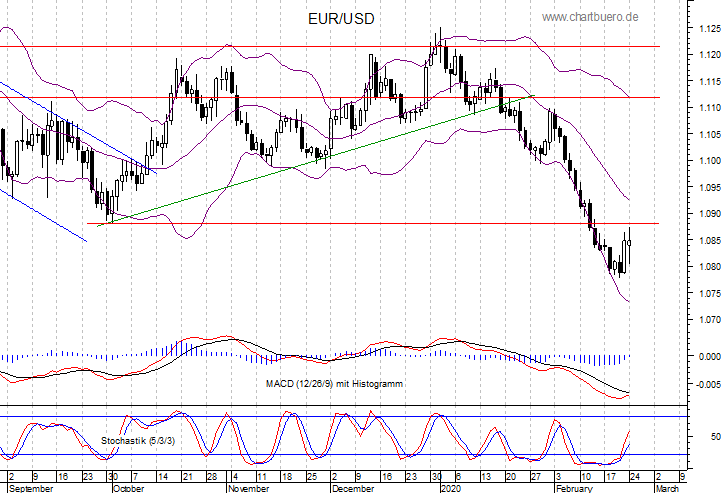Click the 1.125 price axis label

coord(706,28)
